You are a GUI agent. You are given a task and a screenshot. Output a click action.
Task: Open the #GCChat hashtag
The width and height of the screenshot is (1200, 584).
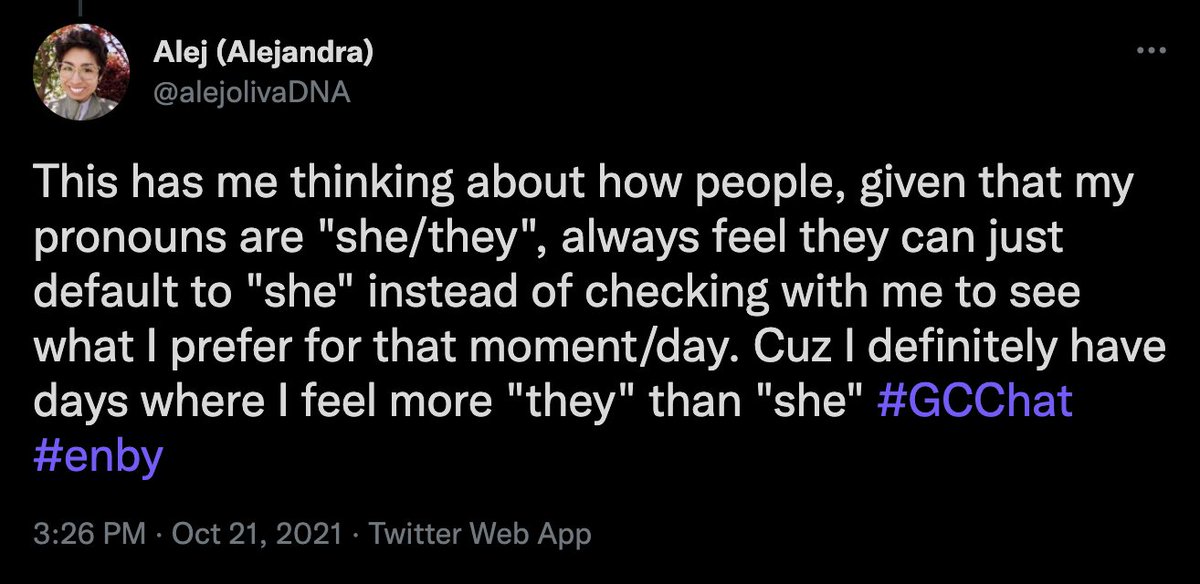tap(979, 402)
